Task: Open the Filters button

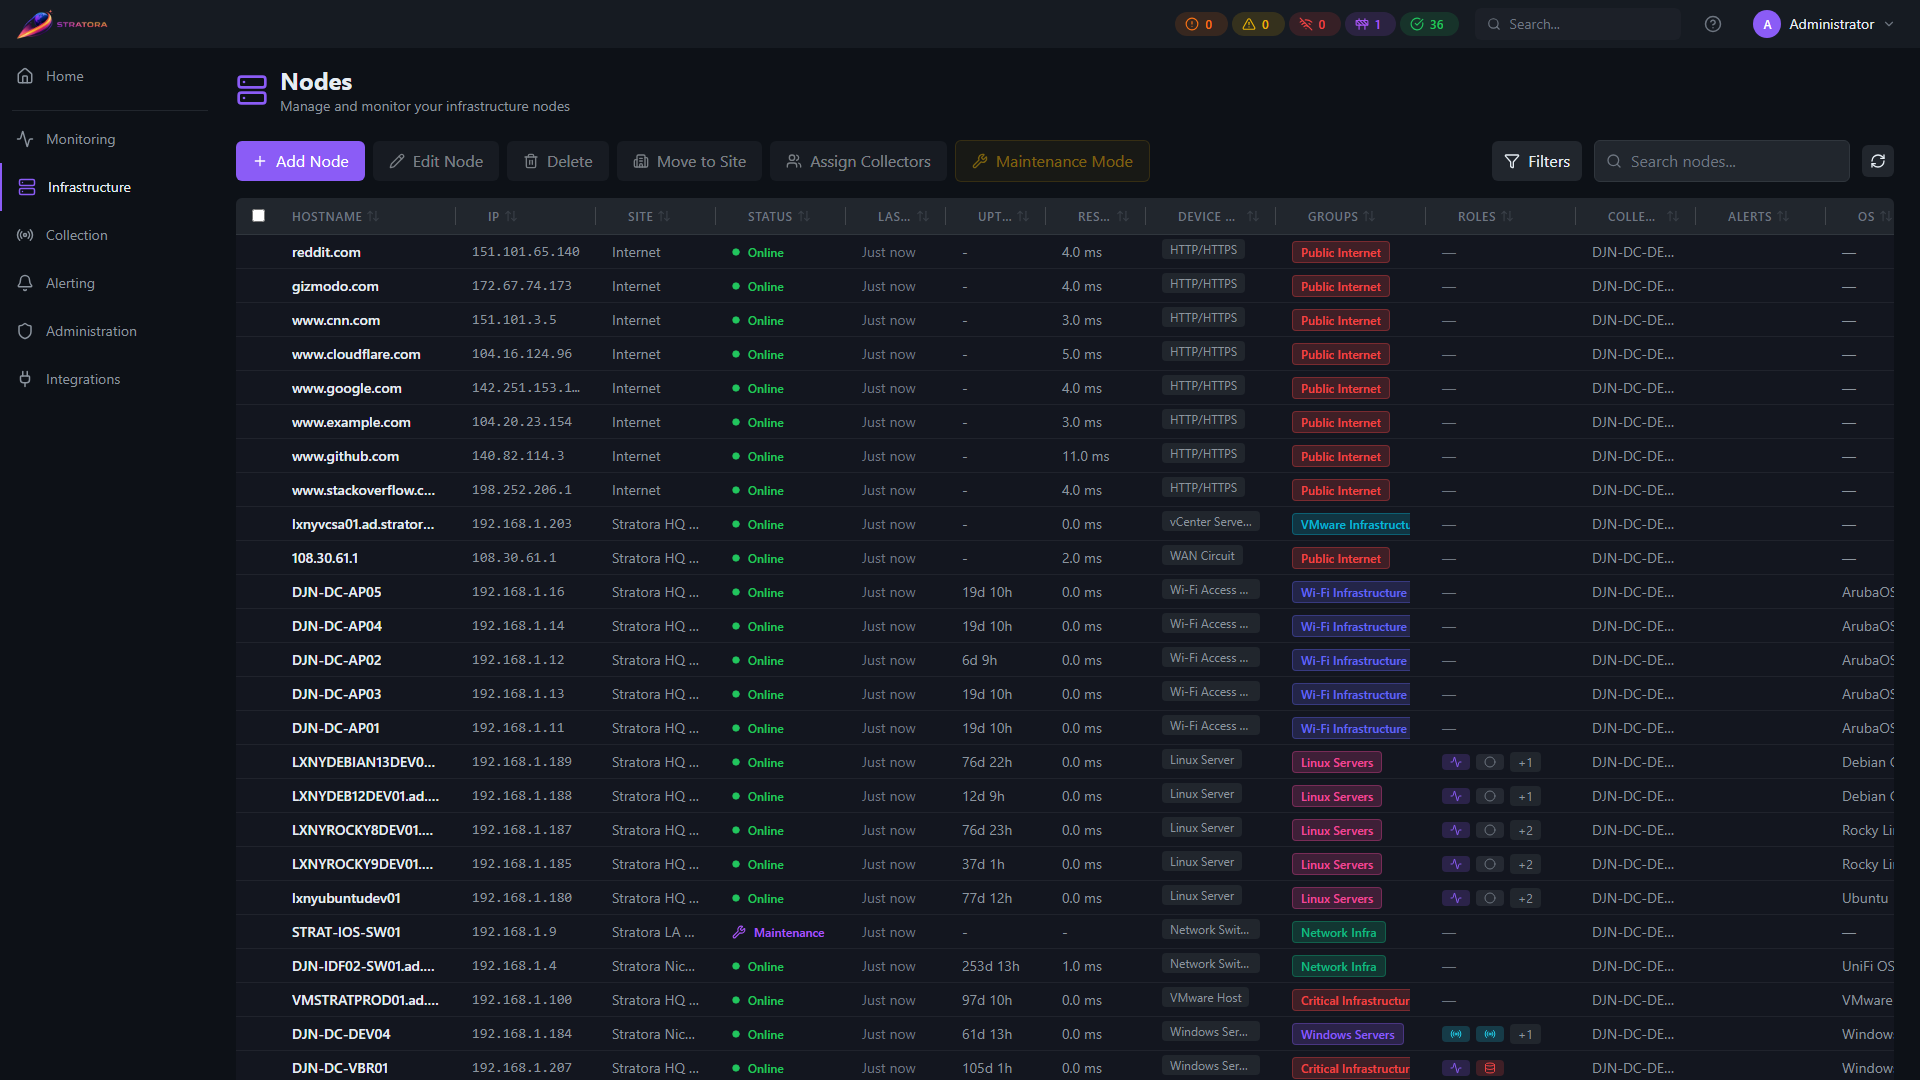Action: [1537, 161]
